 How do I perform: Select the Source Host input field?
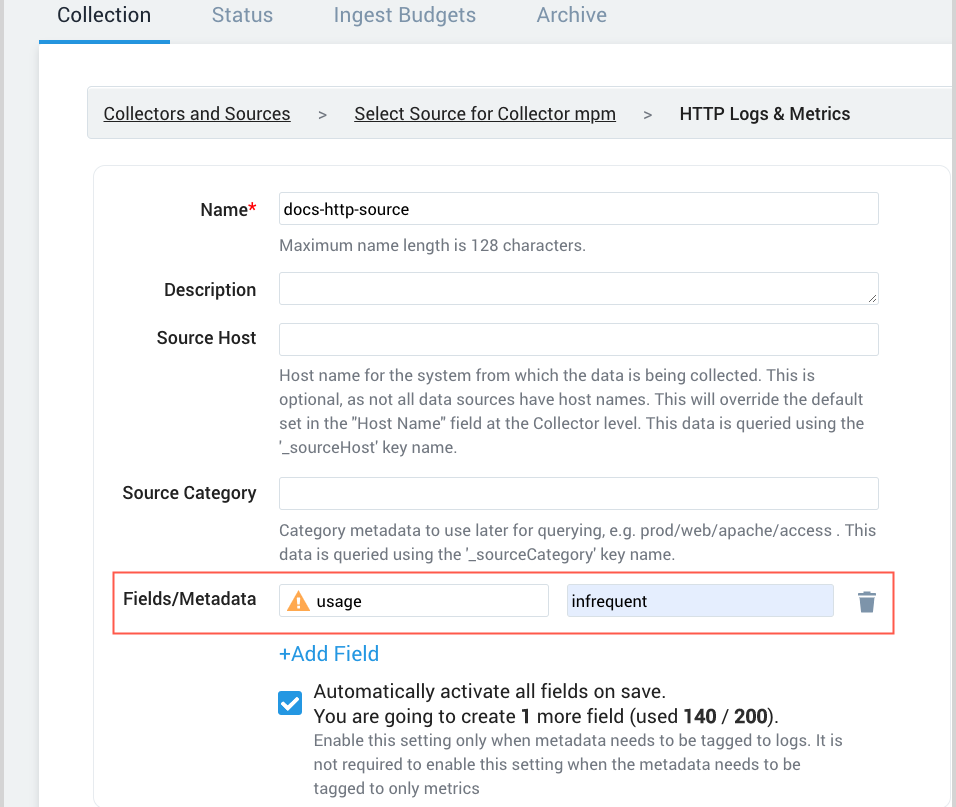(x=578, y=339)
